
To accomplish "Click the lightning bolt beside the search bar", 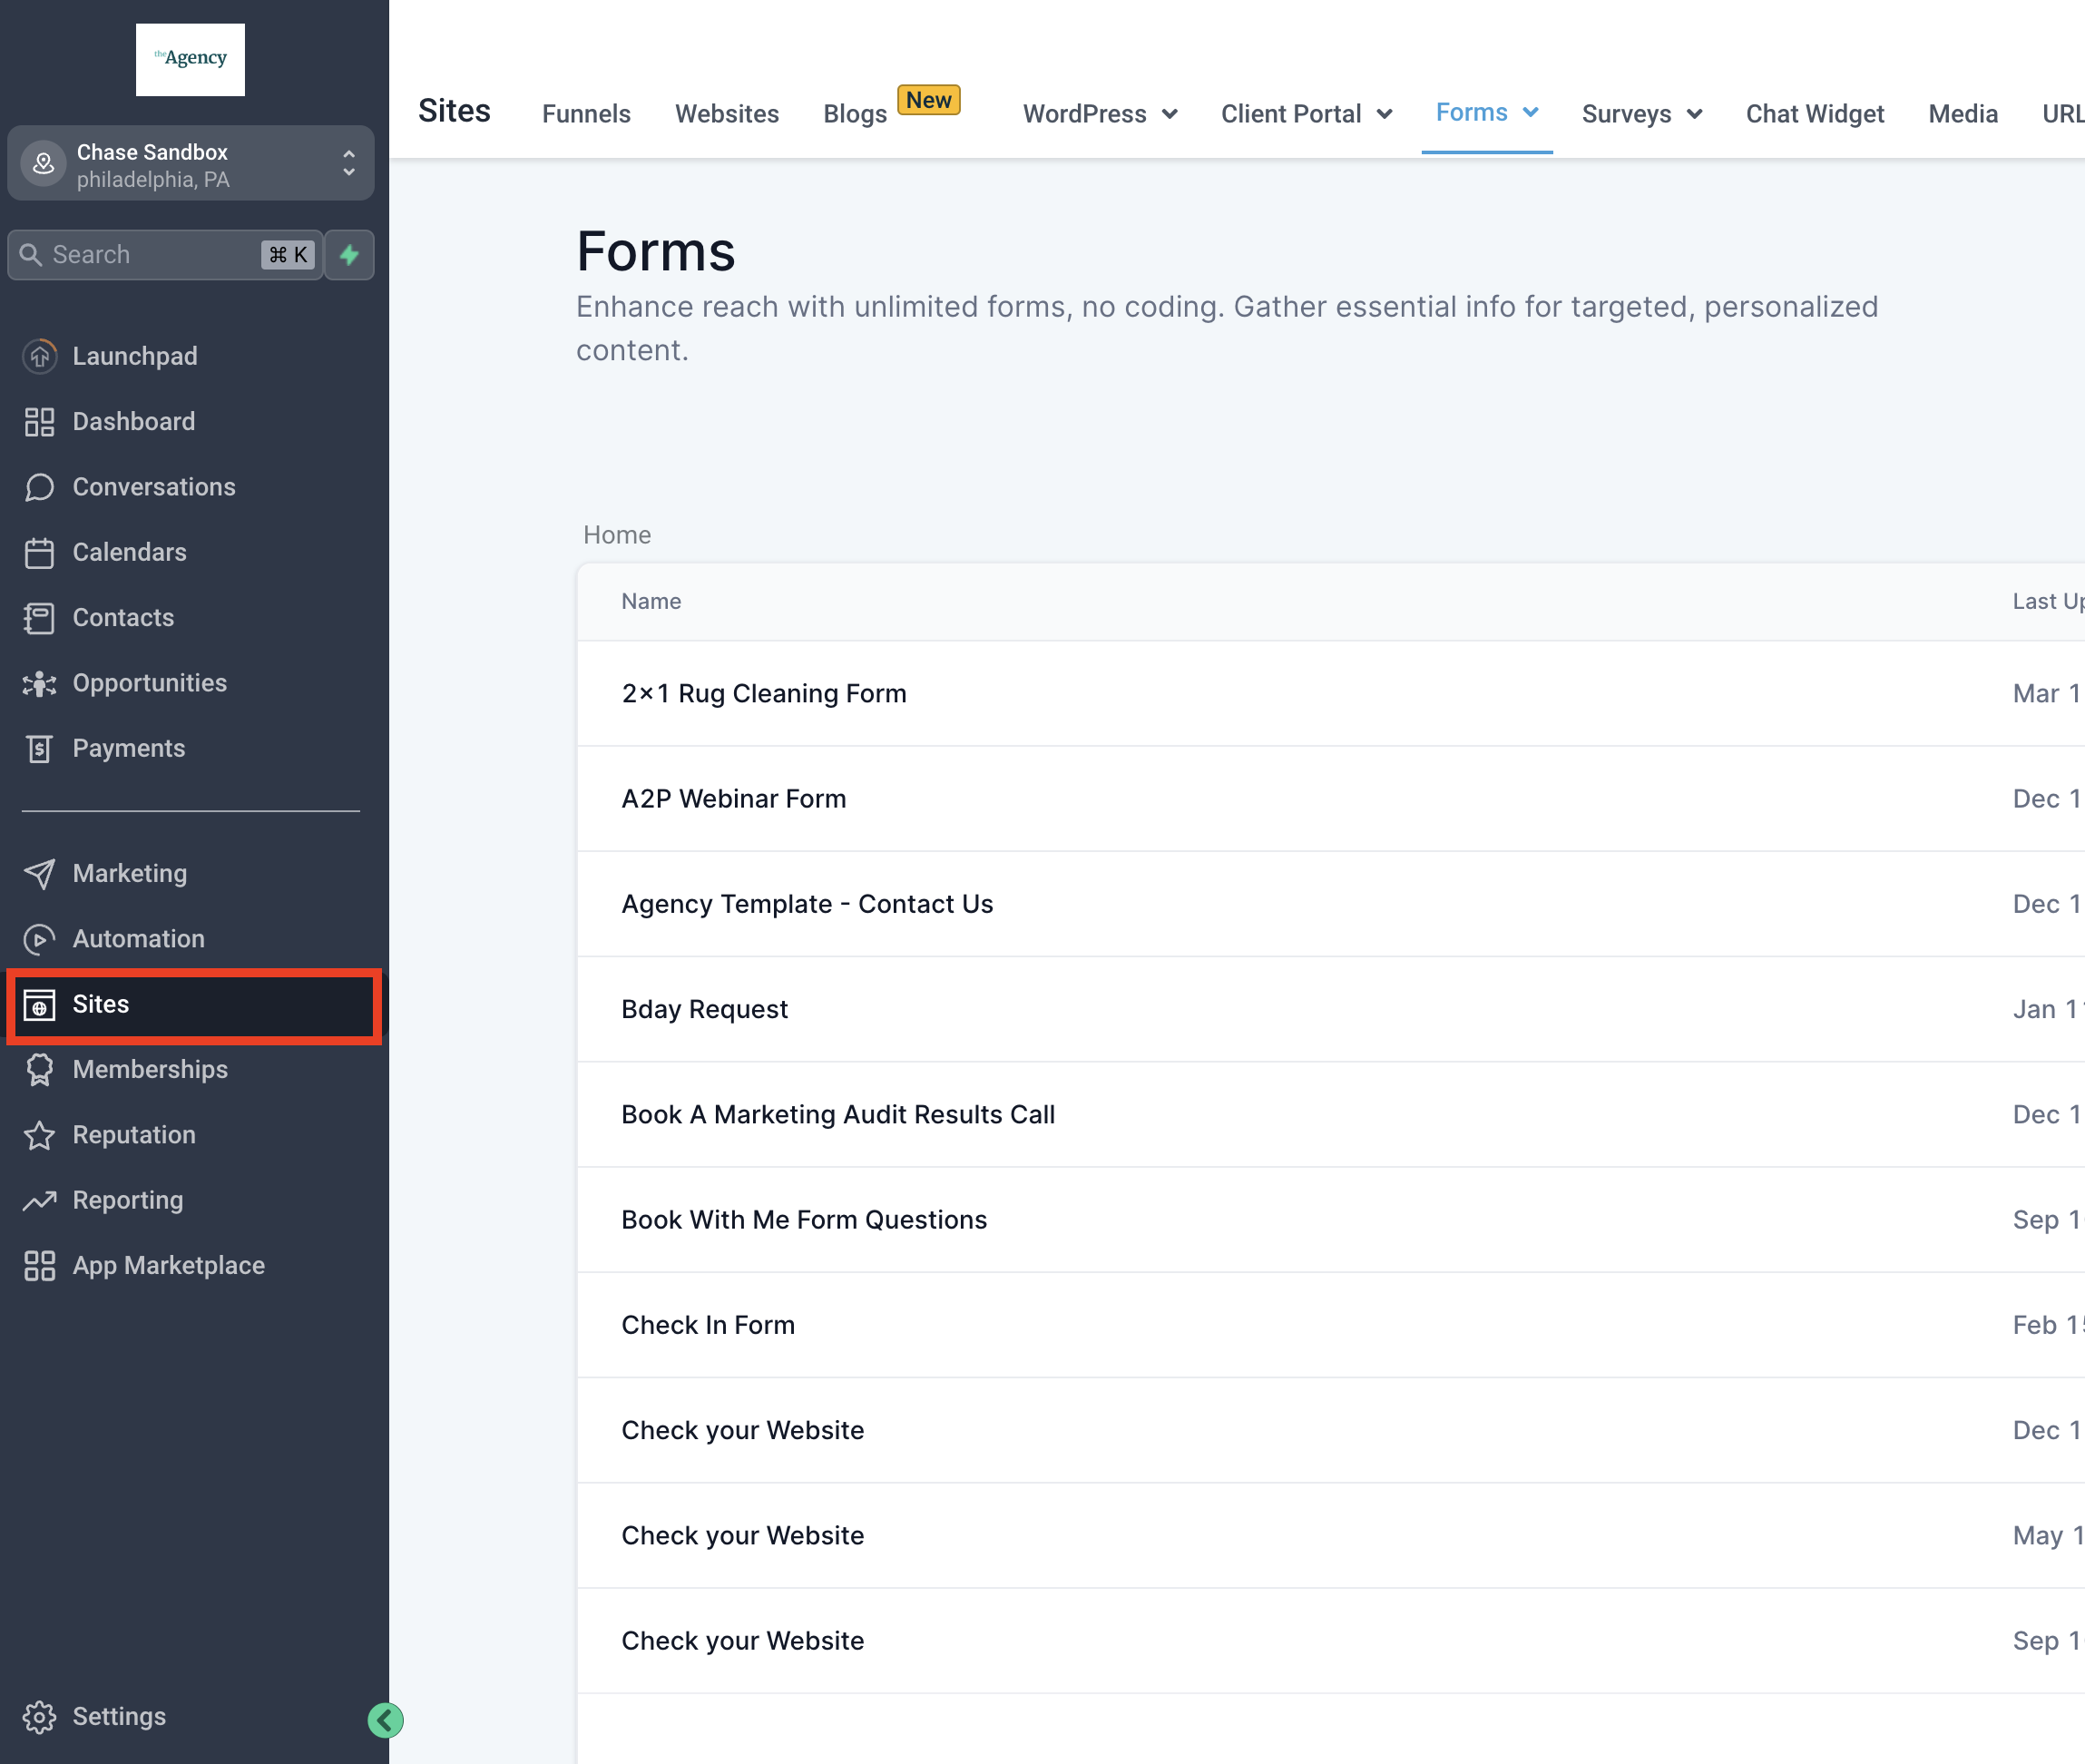I will click(x=348, y=255).
